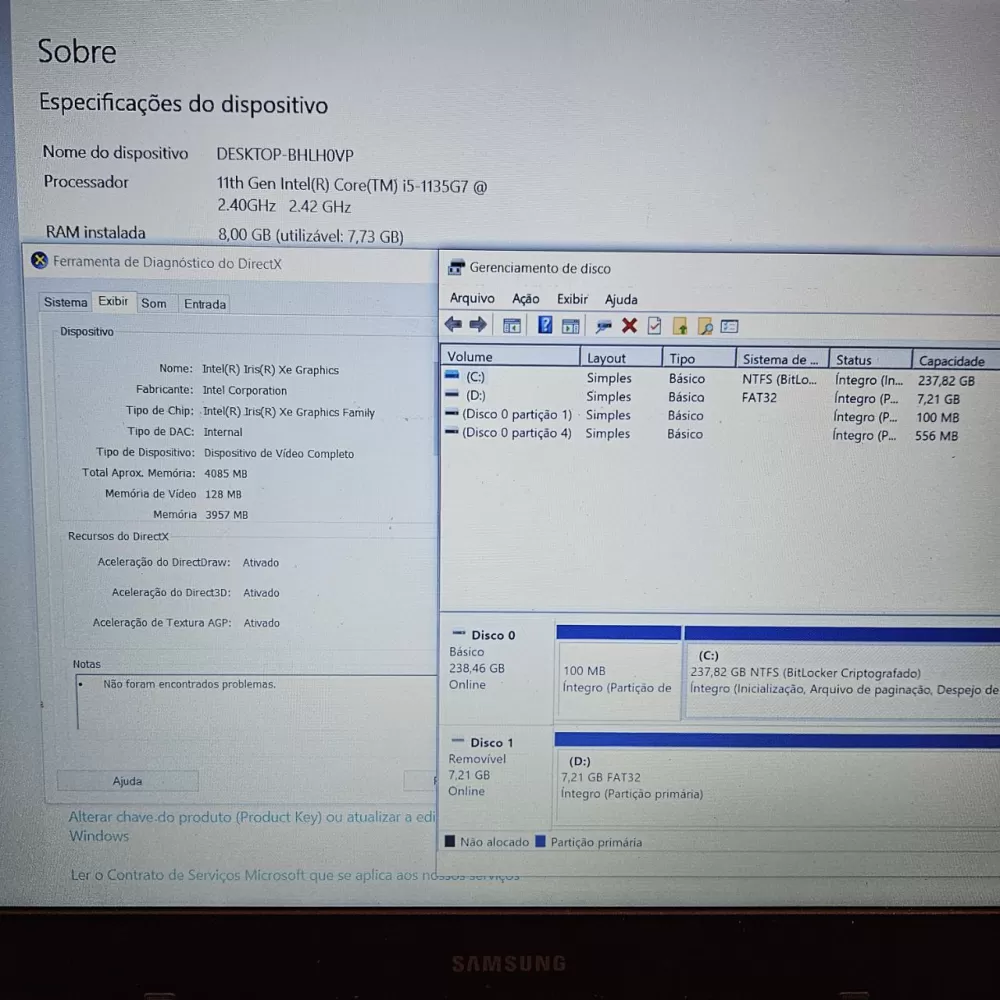1000x1000 pixels.
Task: Open the Alterar chave do produto link
Action: 252,826
